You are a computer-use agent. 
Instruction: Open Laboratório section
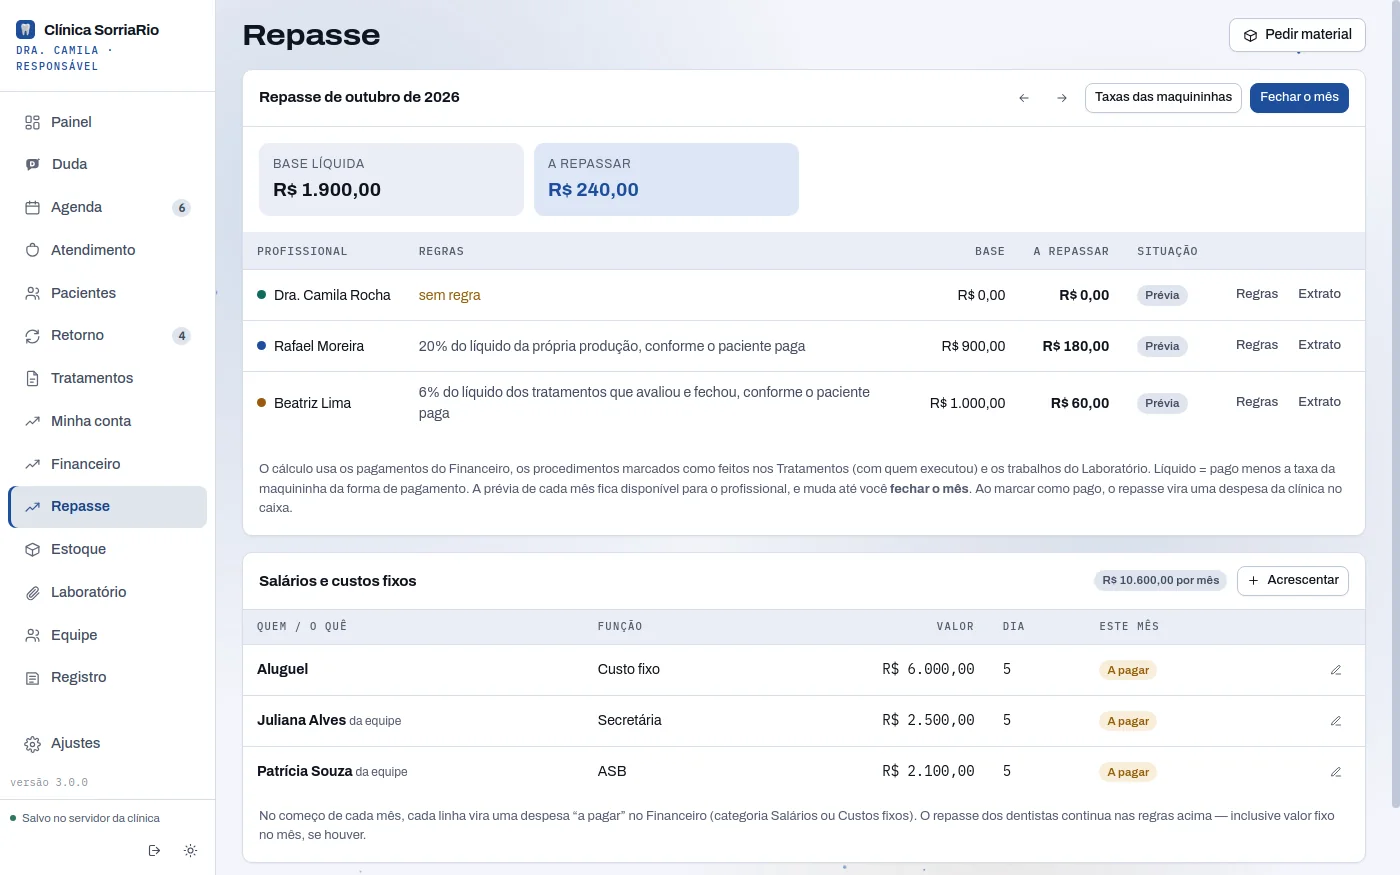click(x=108, y=592)
